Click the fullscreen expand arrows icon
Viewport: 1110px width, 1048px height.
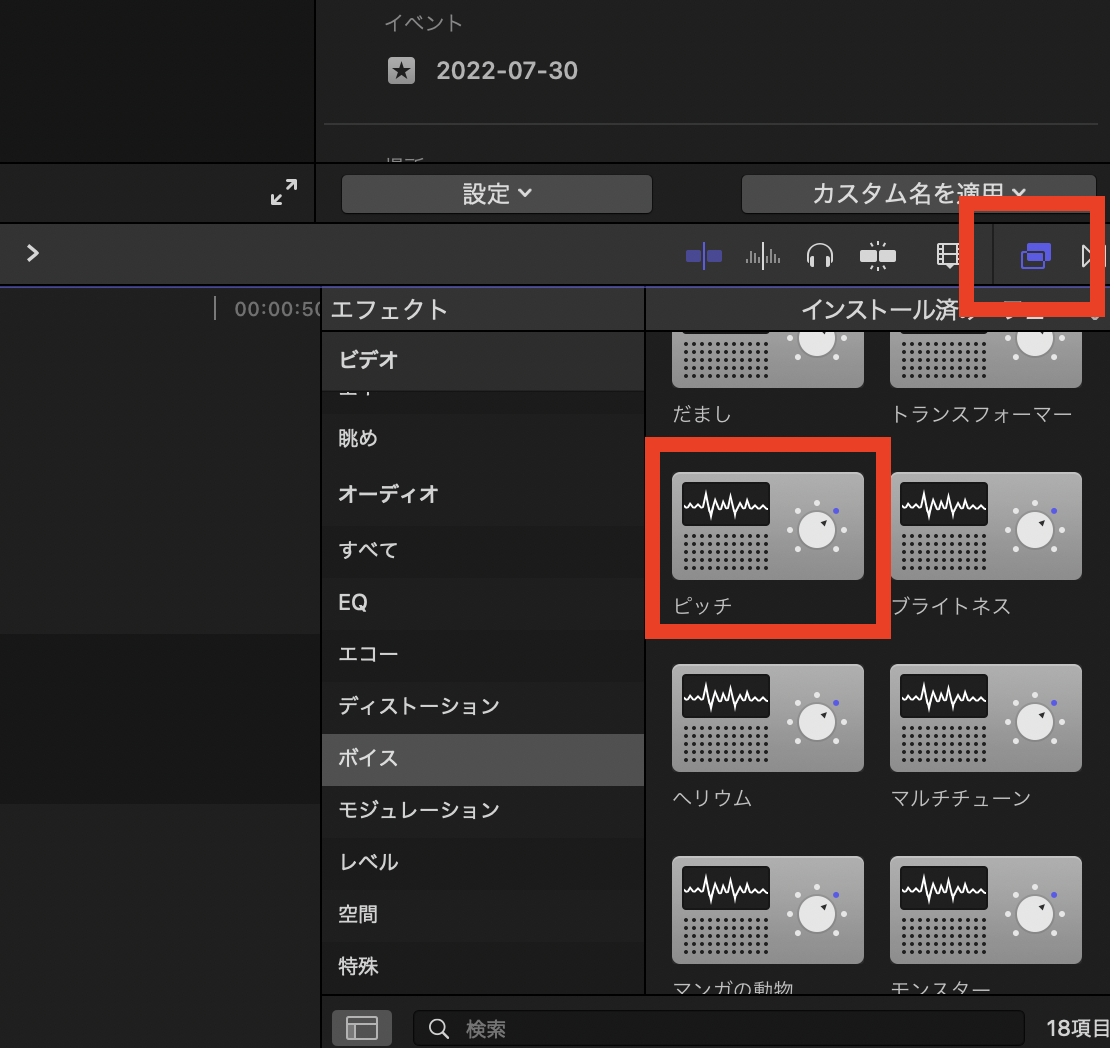tap(283, 192)
